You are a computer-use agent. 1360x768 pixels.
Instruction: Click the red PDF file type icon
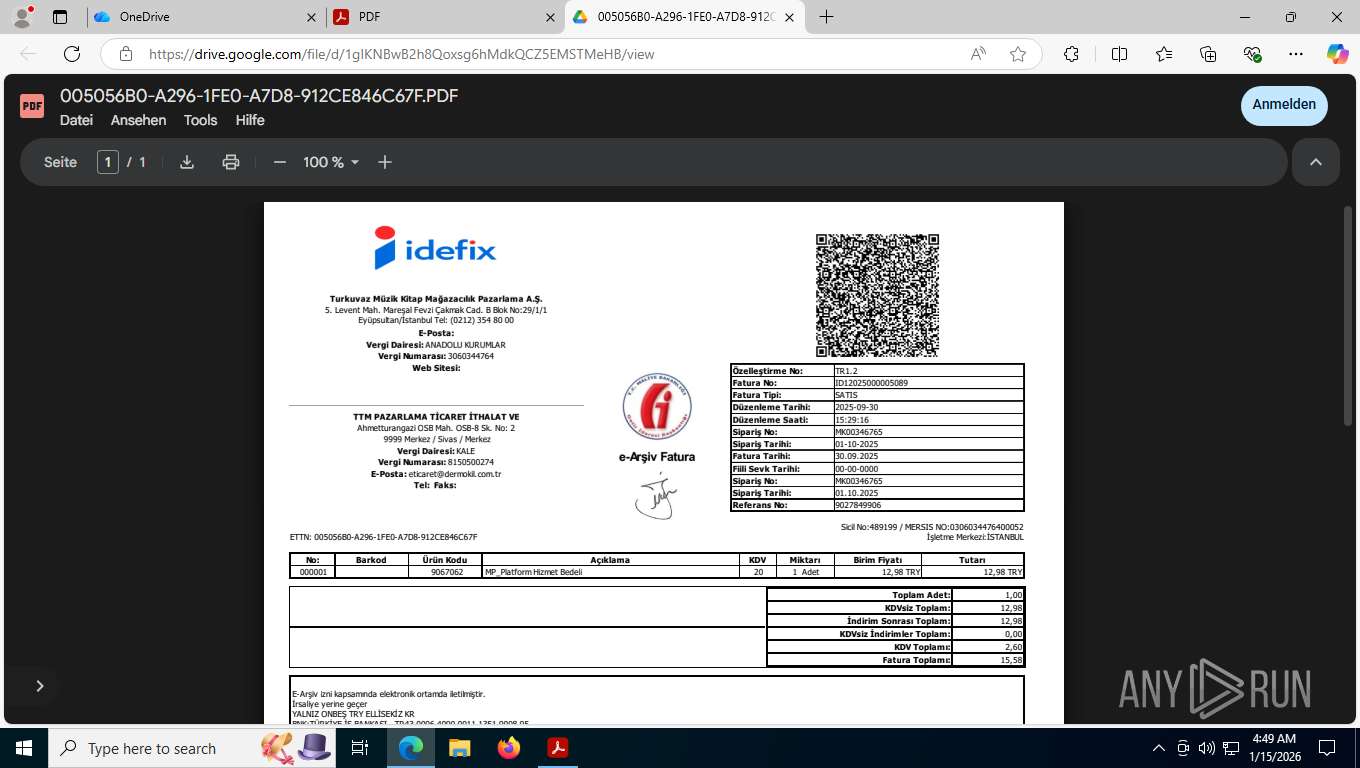[x=32, y=105]
